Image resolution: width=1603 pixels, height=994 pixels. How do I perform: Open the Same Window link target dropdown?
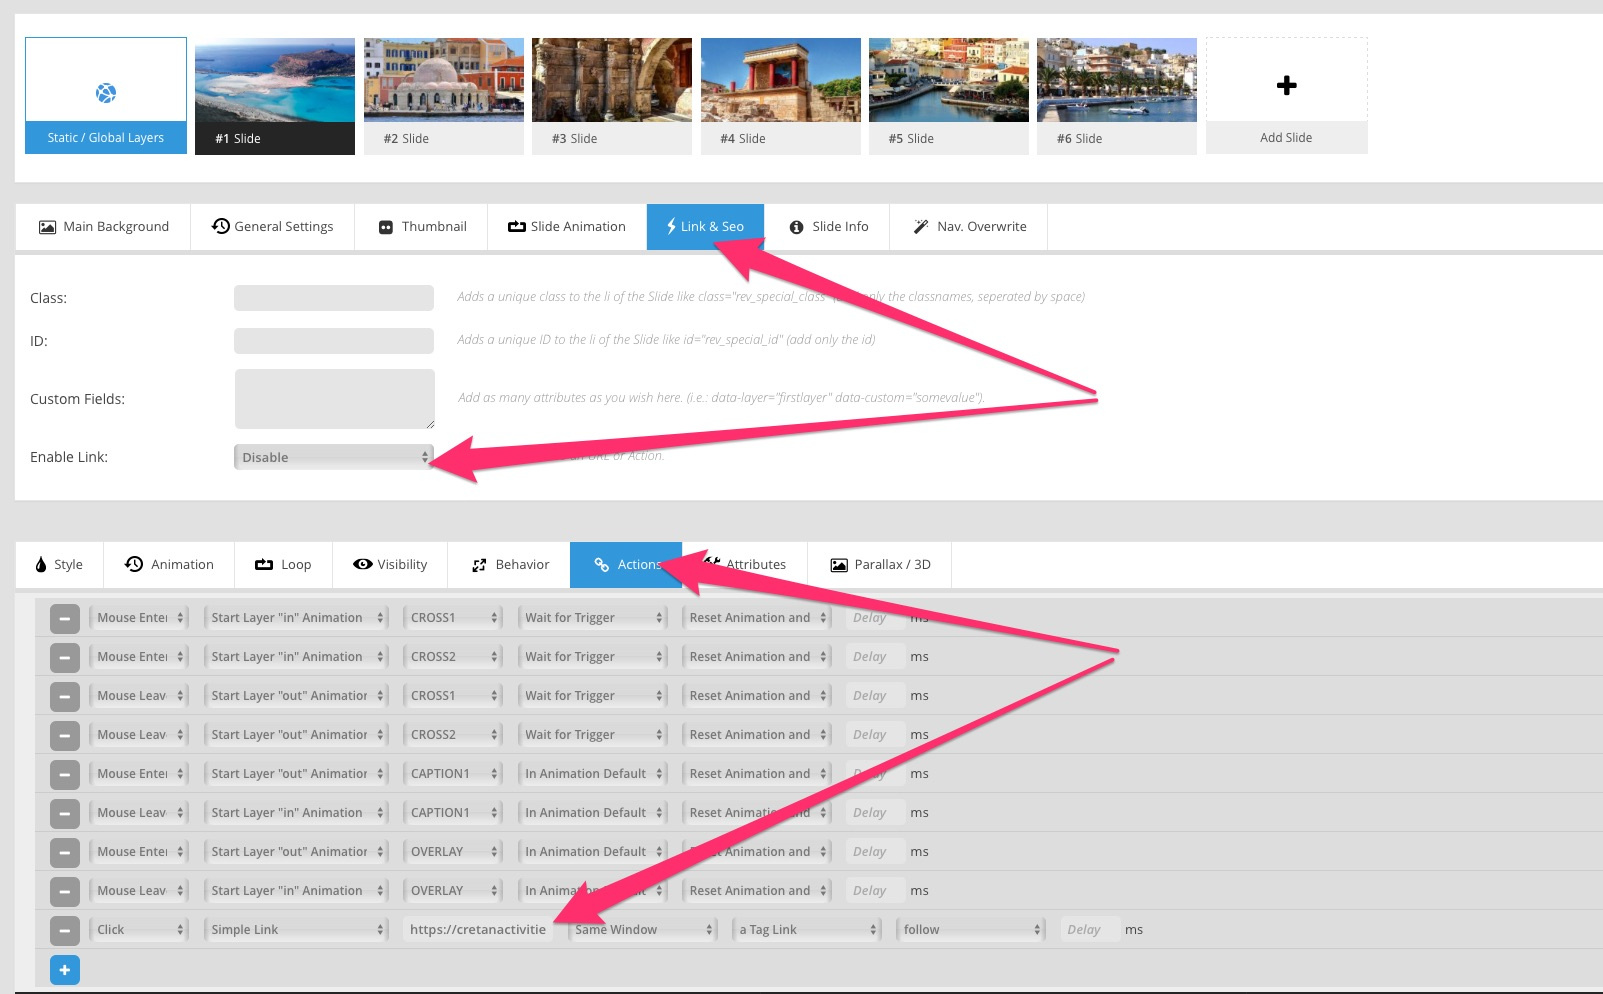coord(643,930)
